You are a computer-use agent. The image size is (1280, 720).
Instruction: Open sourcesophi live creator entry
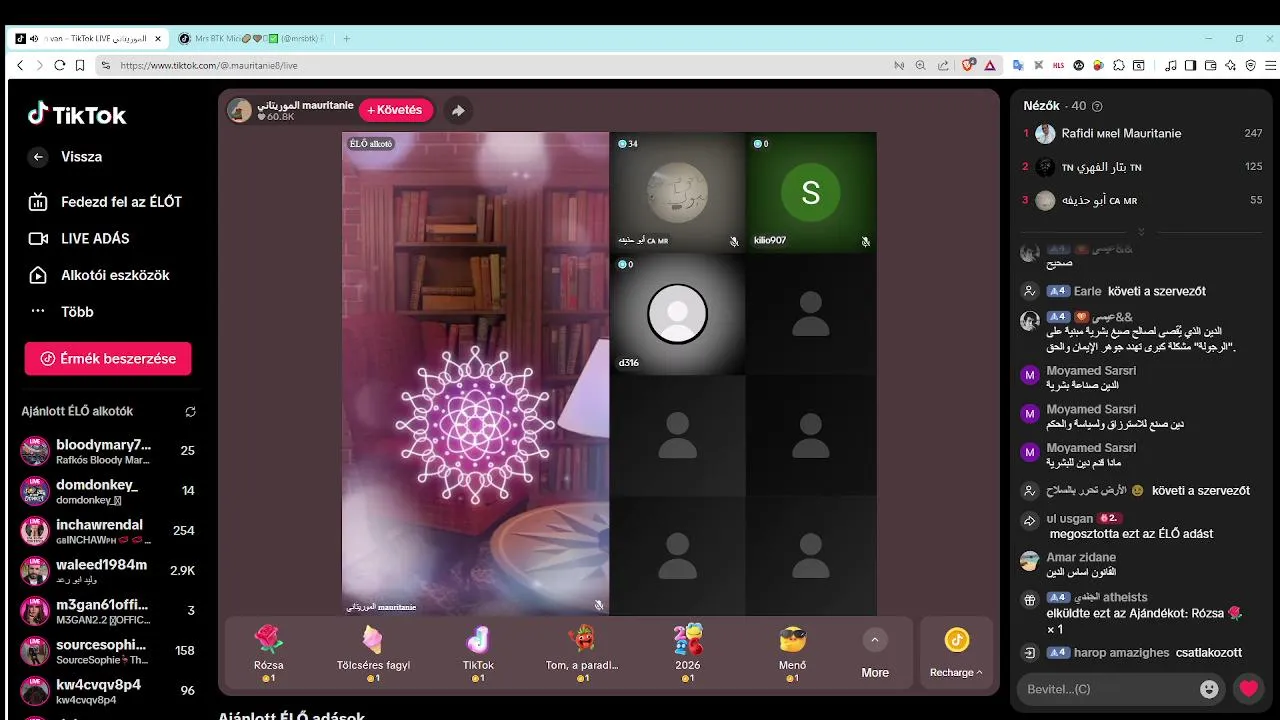[x=108, y=651]
